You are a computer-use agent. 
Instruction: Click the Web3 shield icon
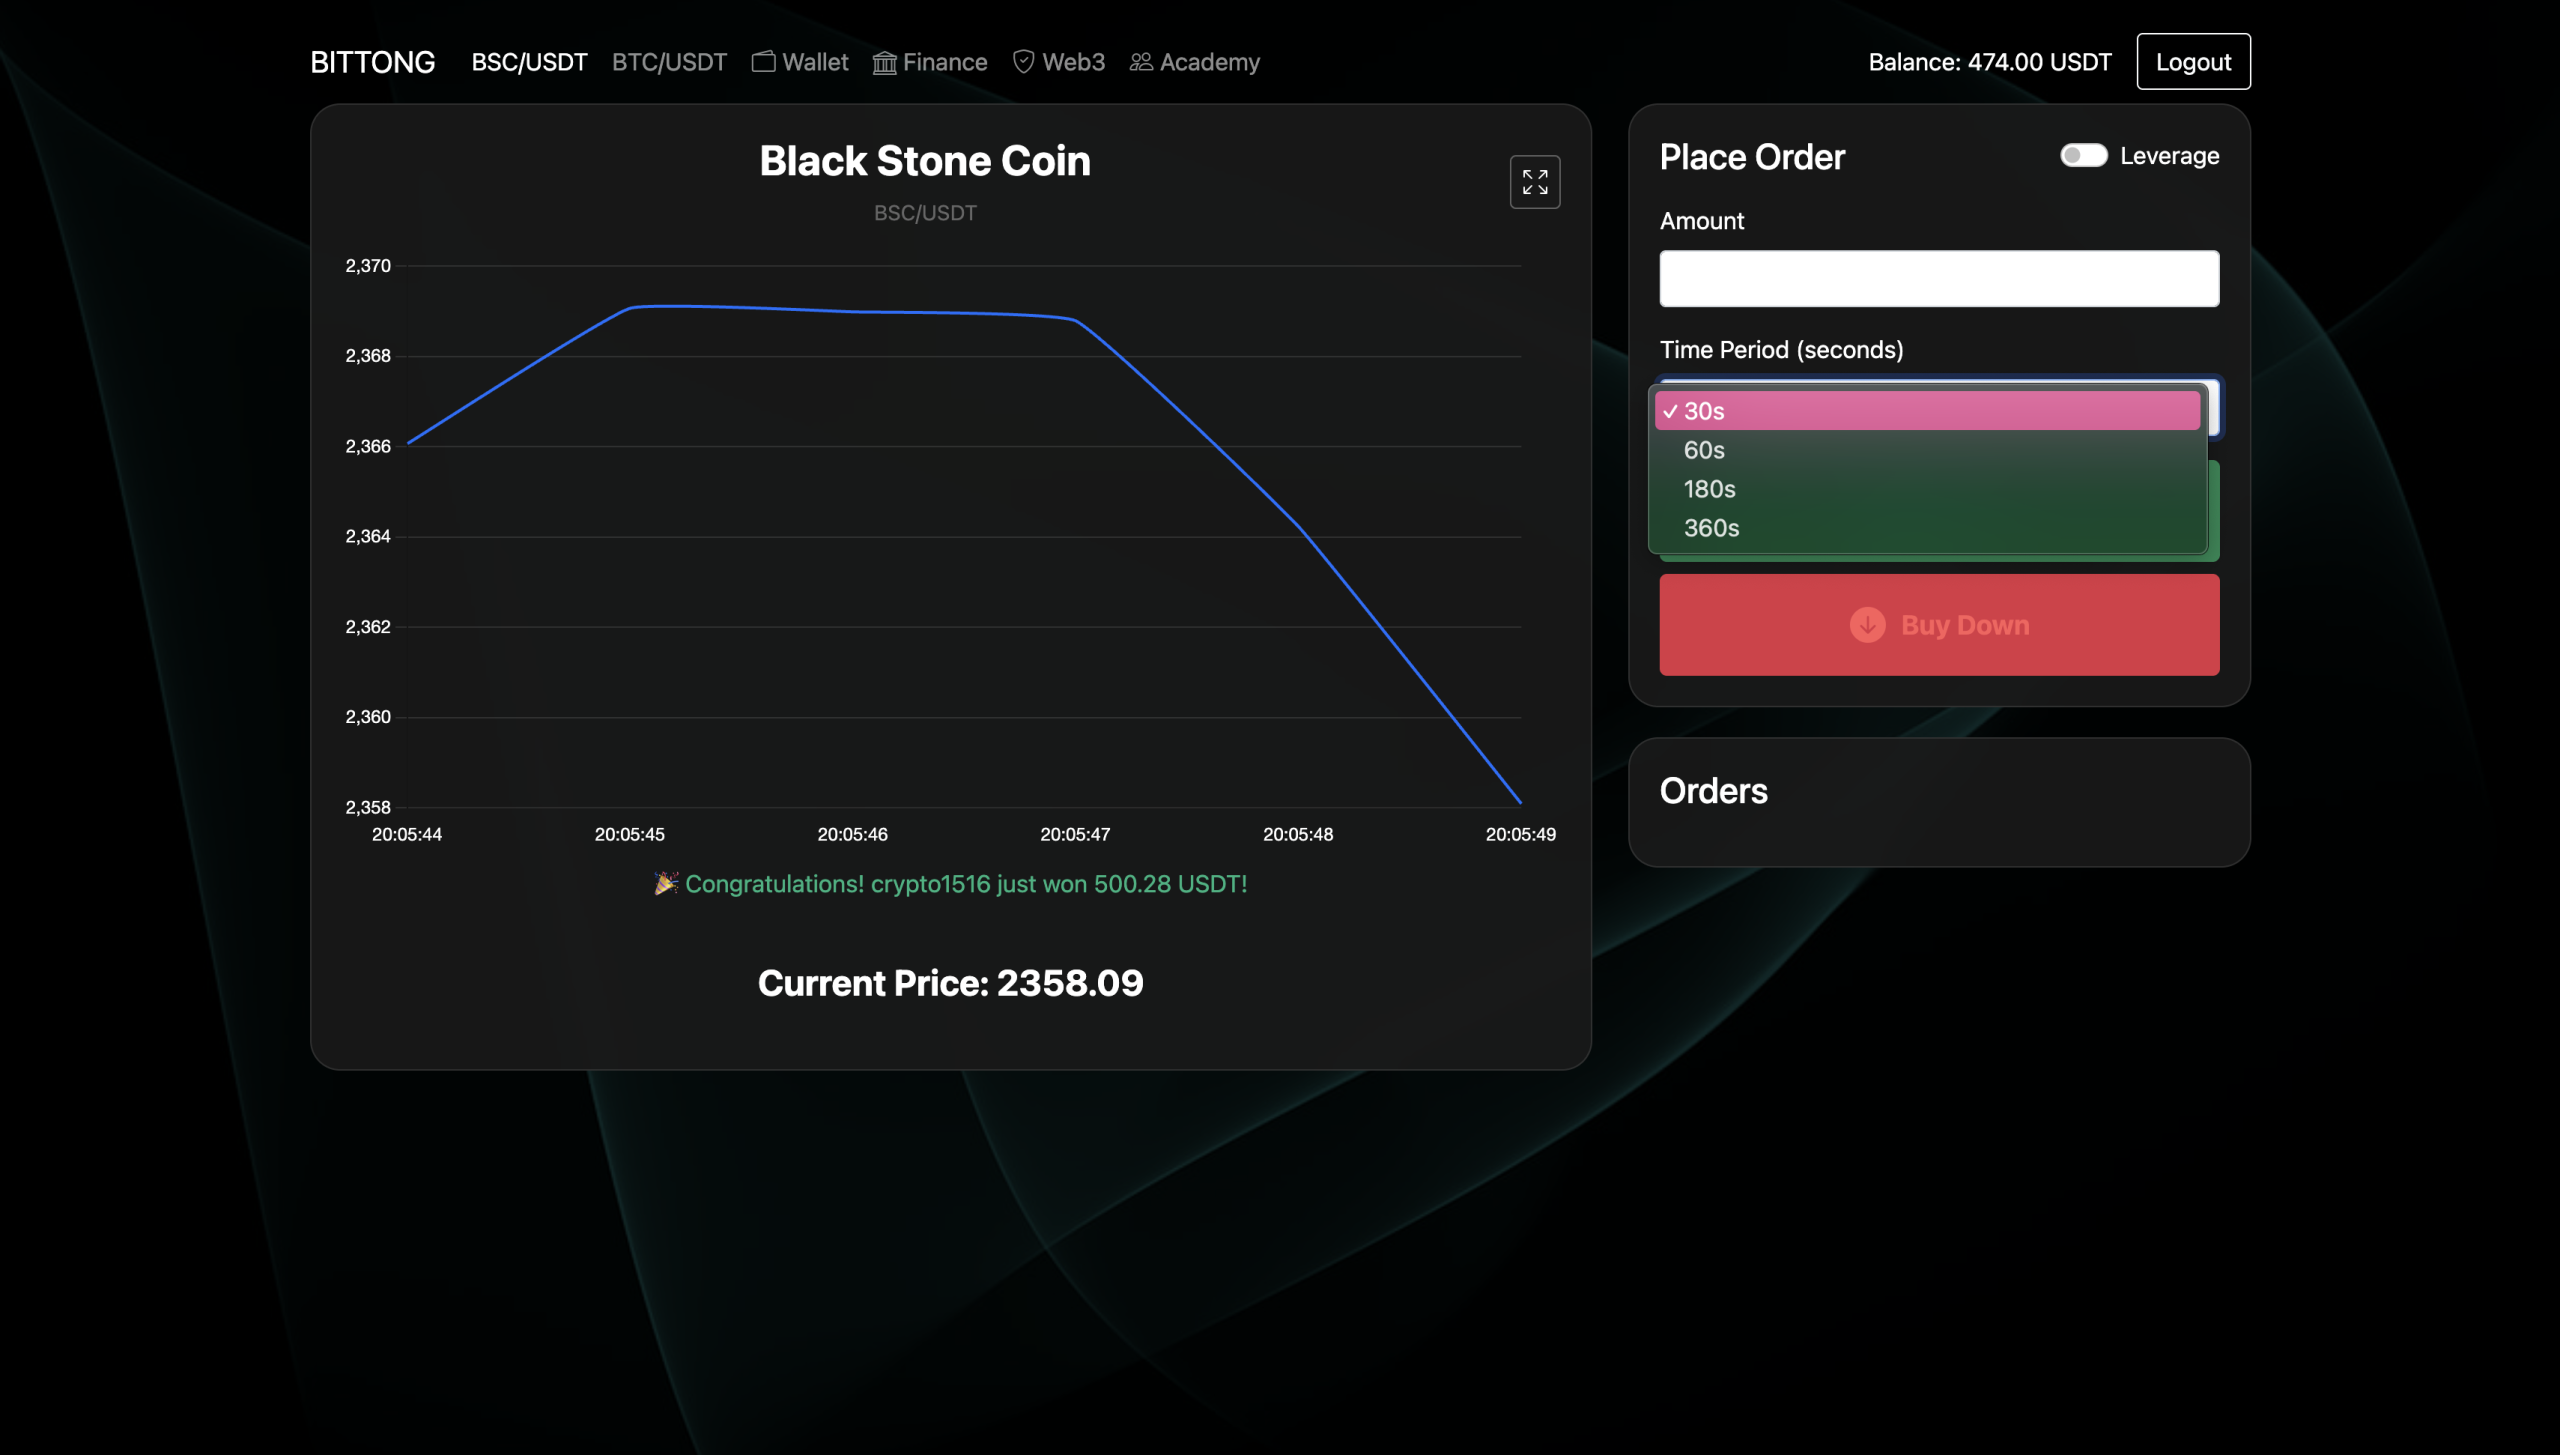(x=1023, y=62)
